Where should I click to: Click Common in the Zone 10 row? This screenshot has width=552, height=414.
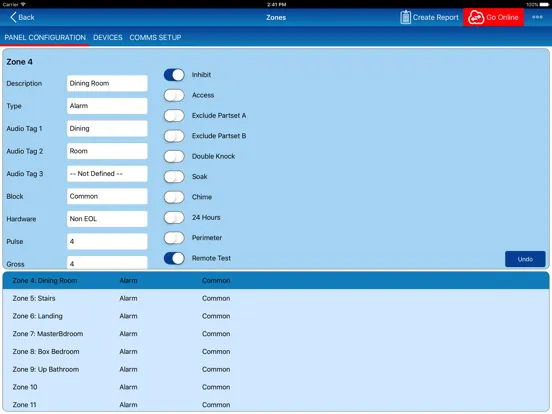[x=216, y=387]
